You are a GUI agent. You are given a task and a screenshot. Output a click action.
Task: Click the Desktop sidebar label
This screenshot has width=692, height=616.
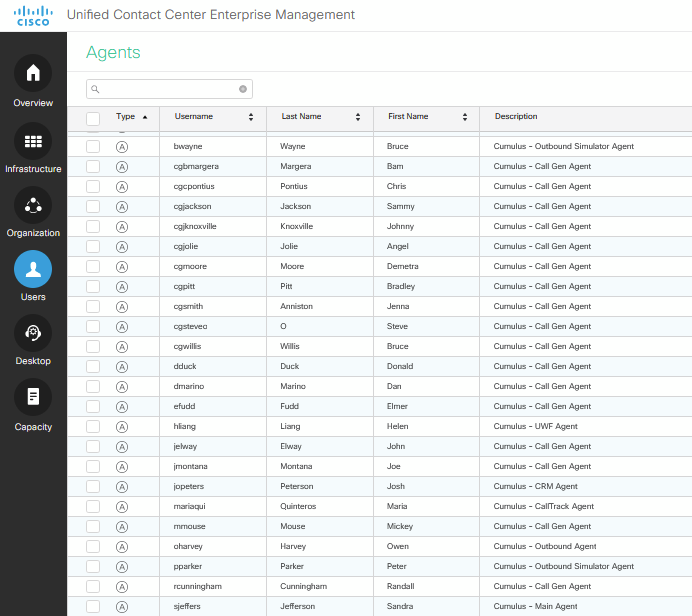(33, 361)
